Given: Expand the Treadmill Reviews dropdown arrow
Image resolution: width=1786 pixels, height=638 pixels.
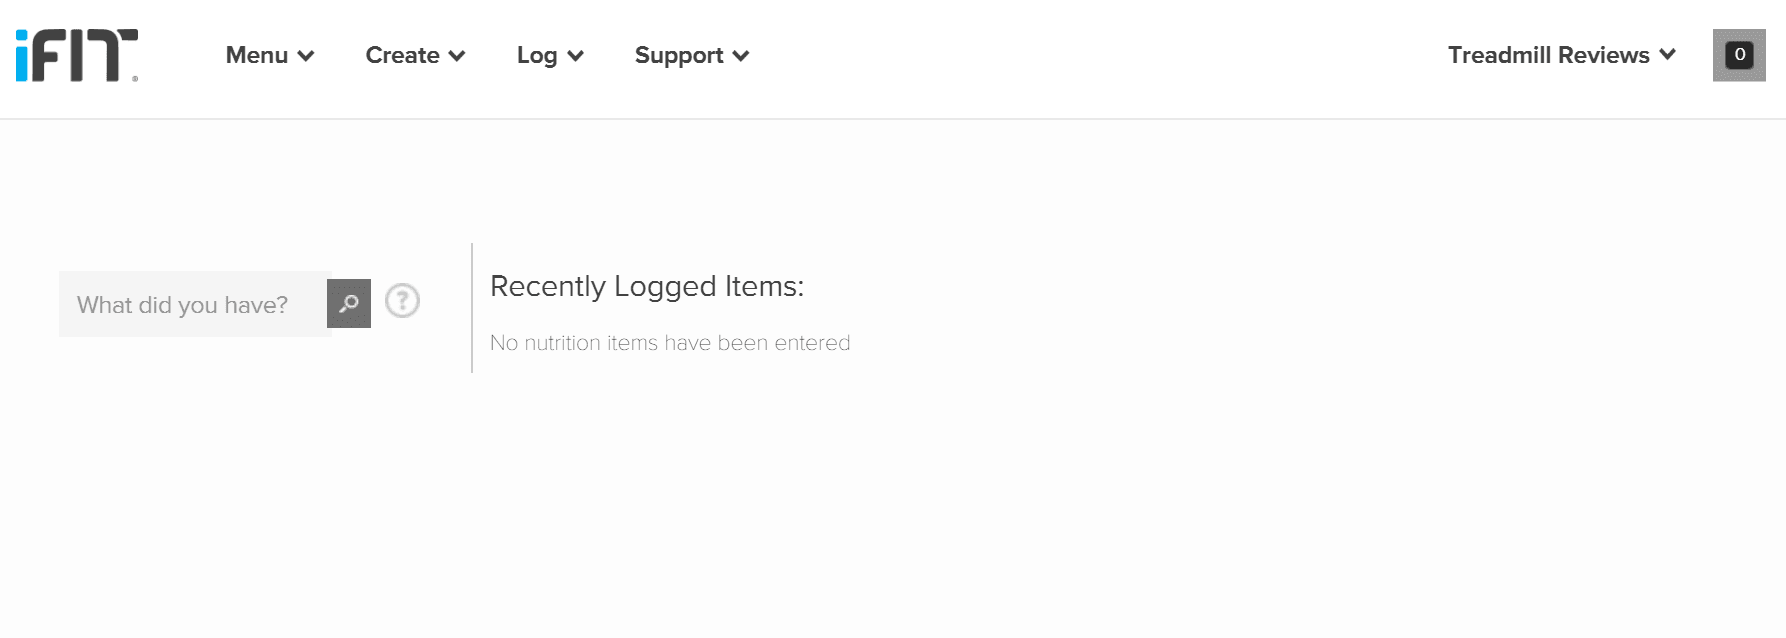Looking at the screenshot, I should pyautogui.click(x=1667, y=55).
